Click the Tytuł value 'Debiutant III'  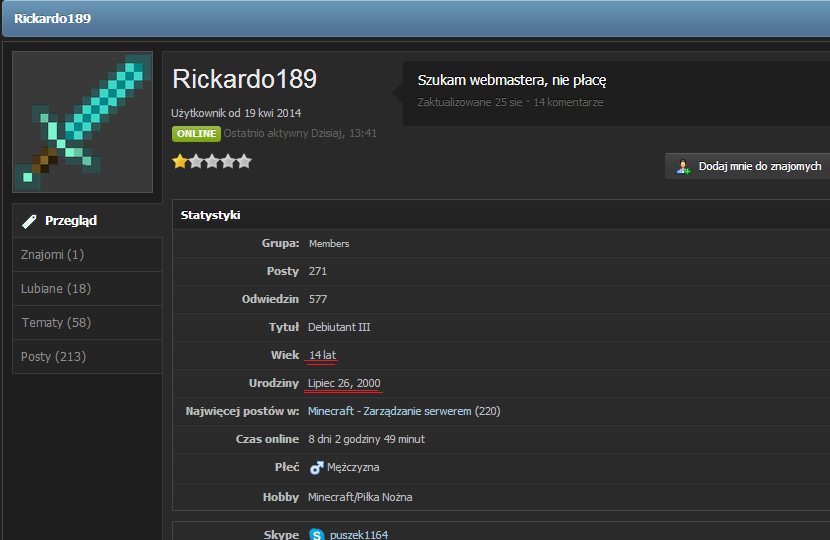point(339,327)
